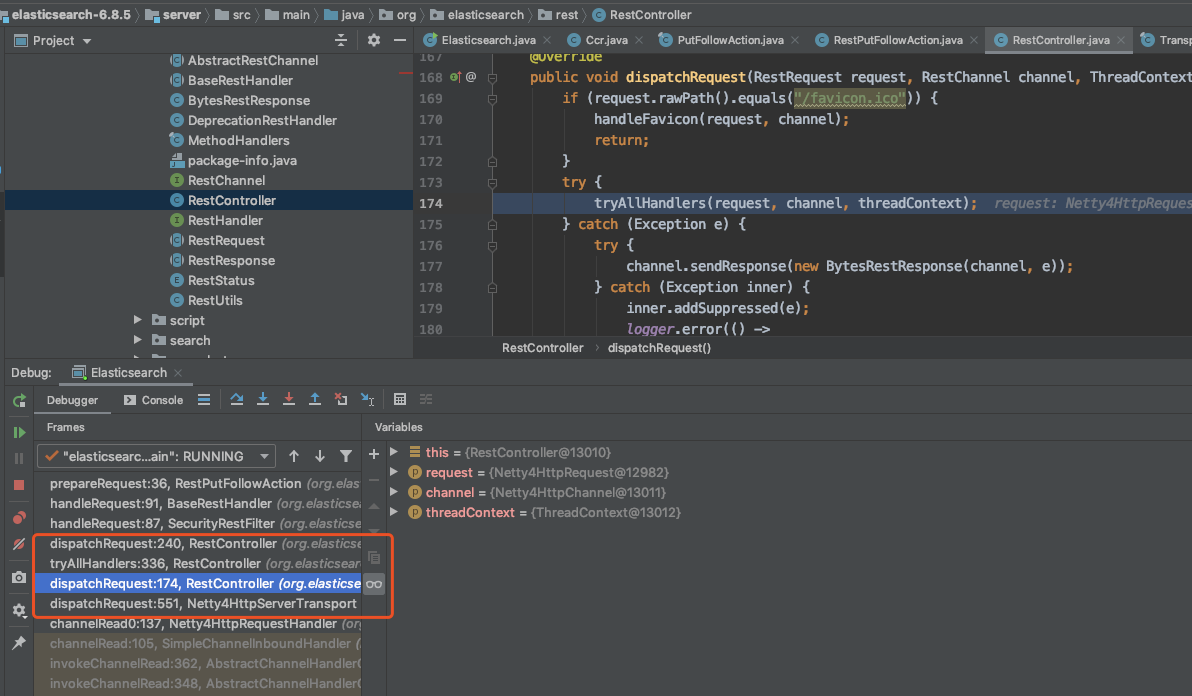Mute breakpoints in the debug sidebar
This screenshot has height=696, width=1192.
tap(19, 544)
